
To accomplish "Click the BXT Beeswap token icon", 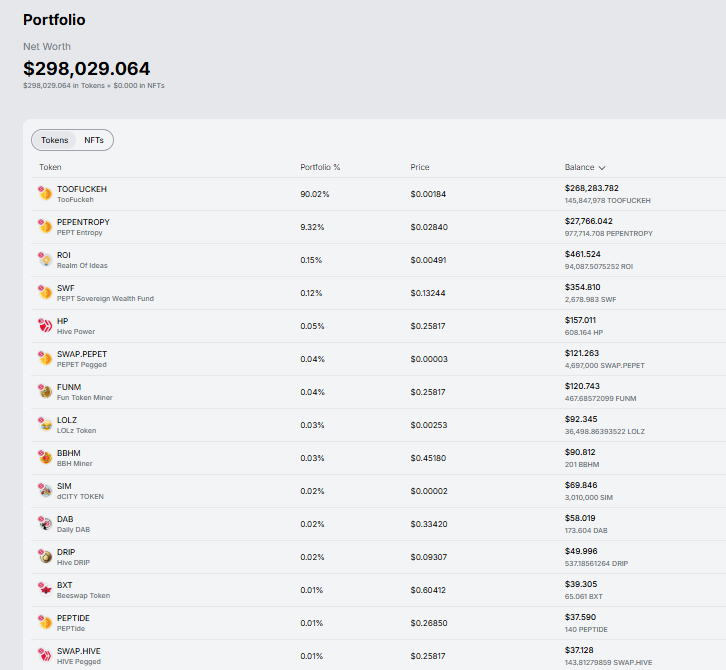I will click(x=45, y=589).
